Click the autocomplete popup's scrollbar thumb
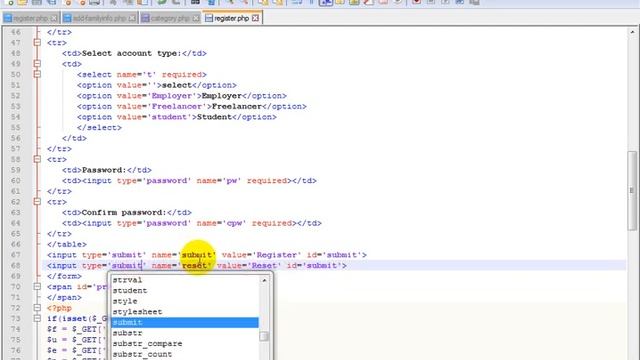Viewport: 640px width, 360px height. tap(264, 336)
